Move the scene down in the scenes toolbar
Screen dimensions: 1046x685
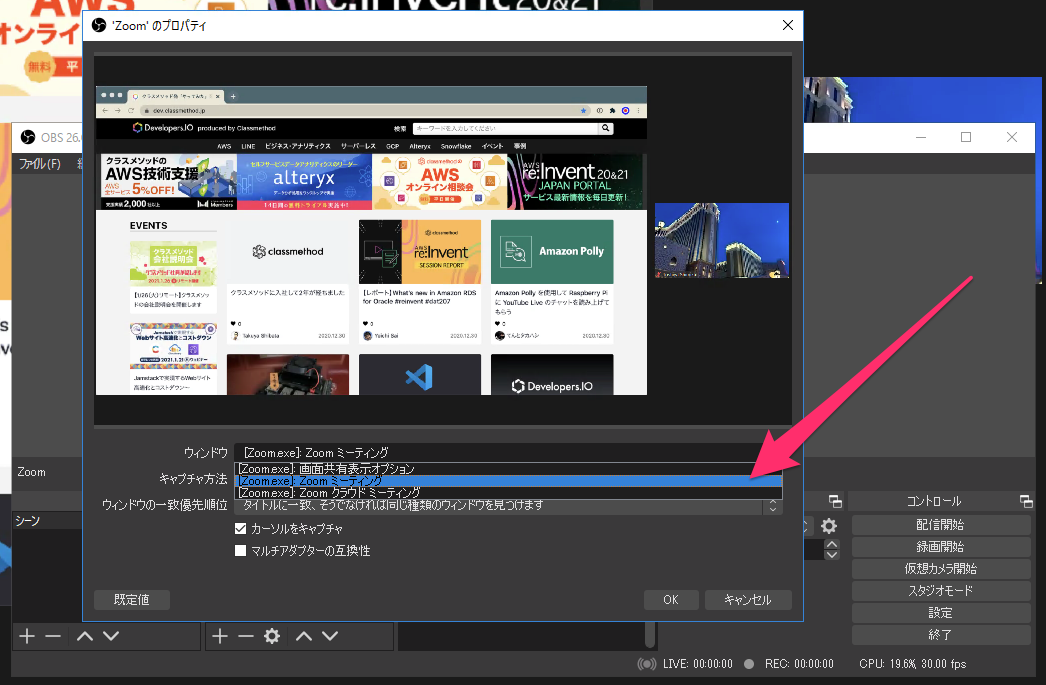pos(111,636)
